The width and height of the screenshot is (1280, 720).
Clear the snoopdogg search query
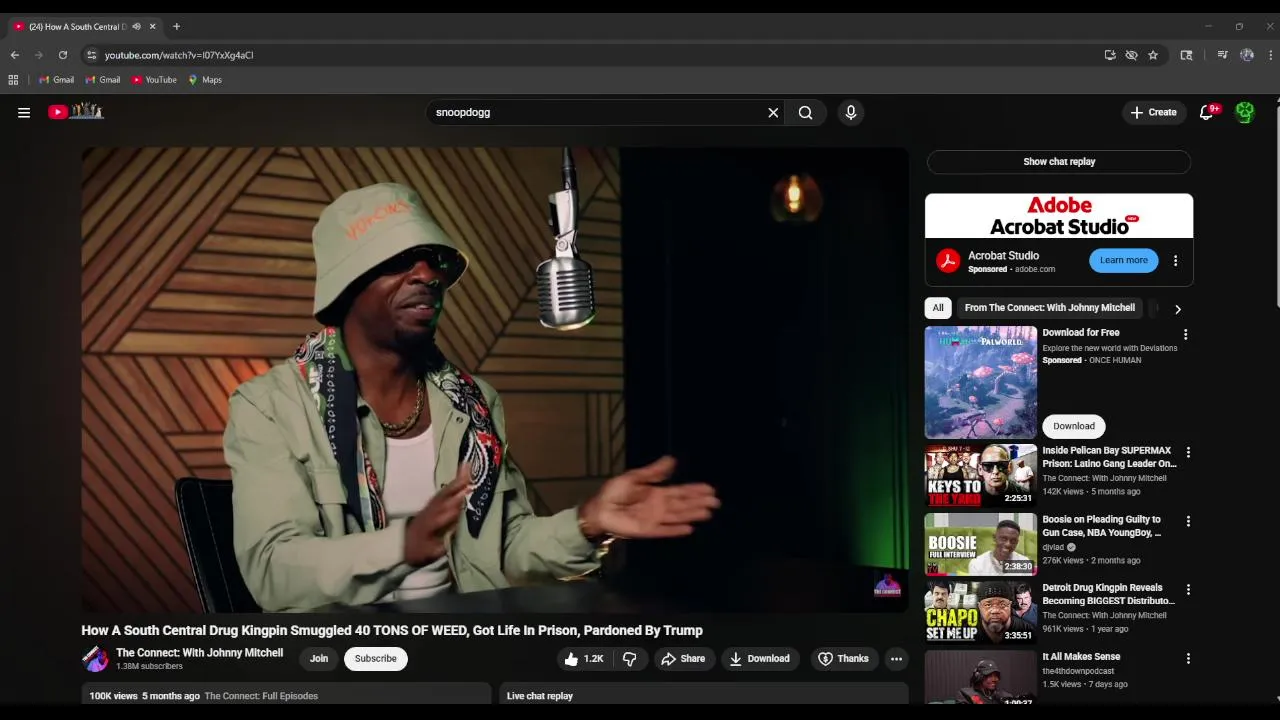click(x=773, y=113)
